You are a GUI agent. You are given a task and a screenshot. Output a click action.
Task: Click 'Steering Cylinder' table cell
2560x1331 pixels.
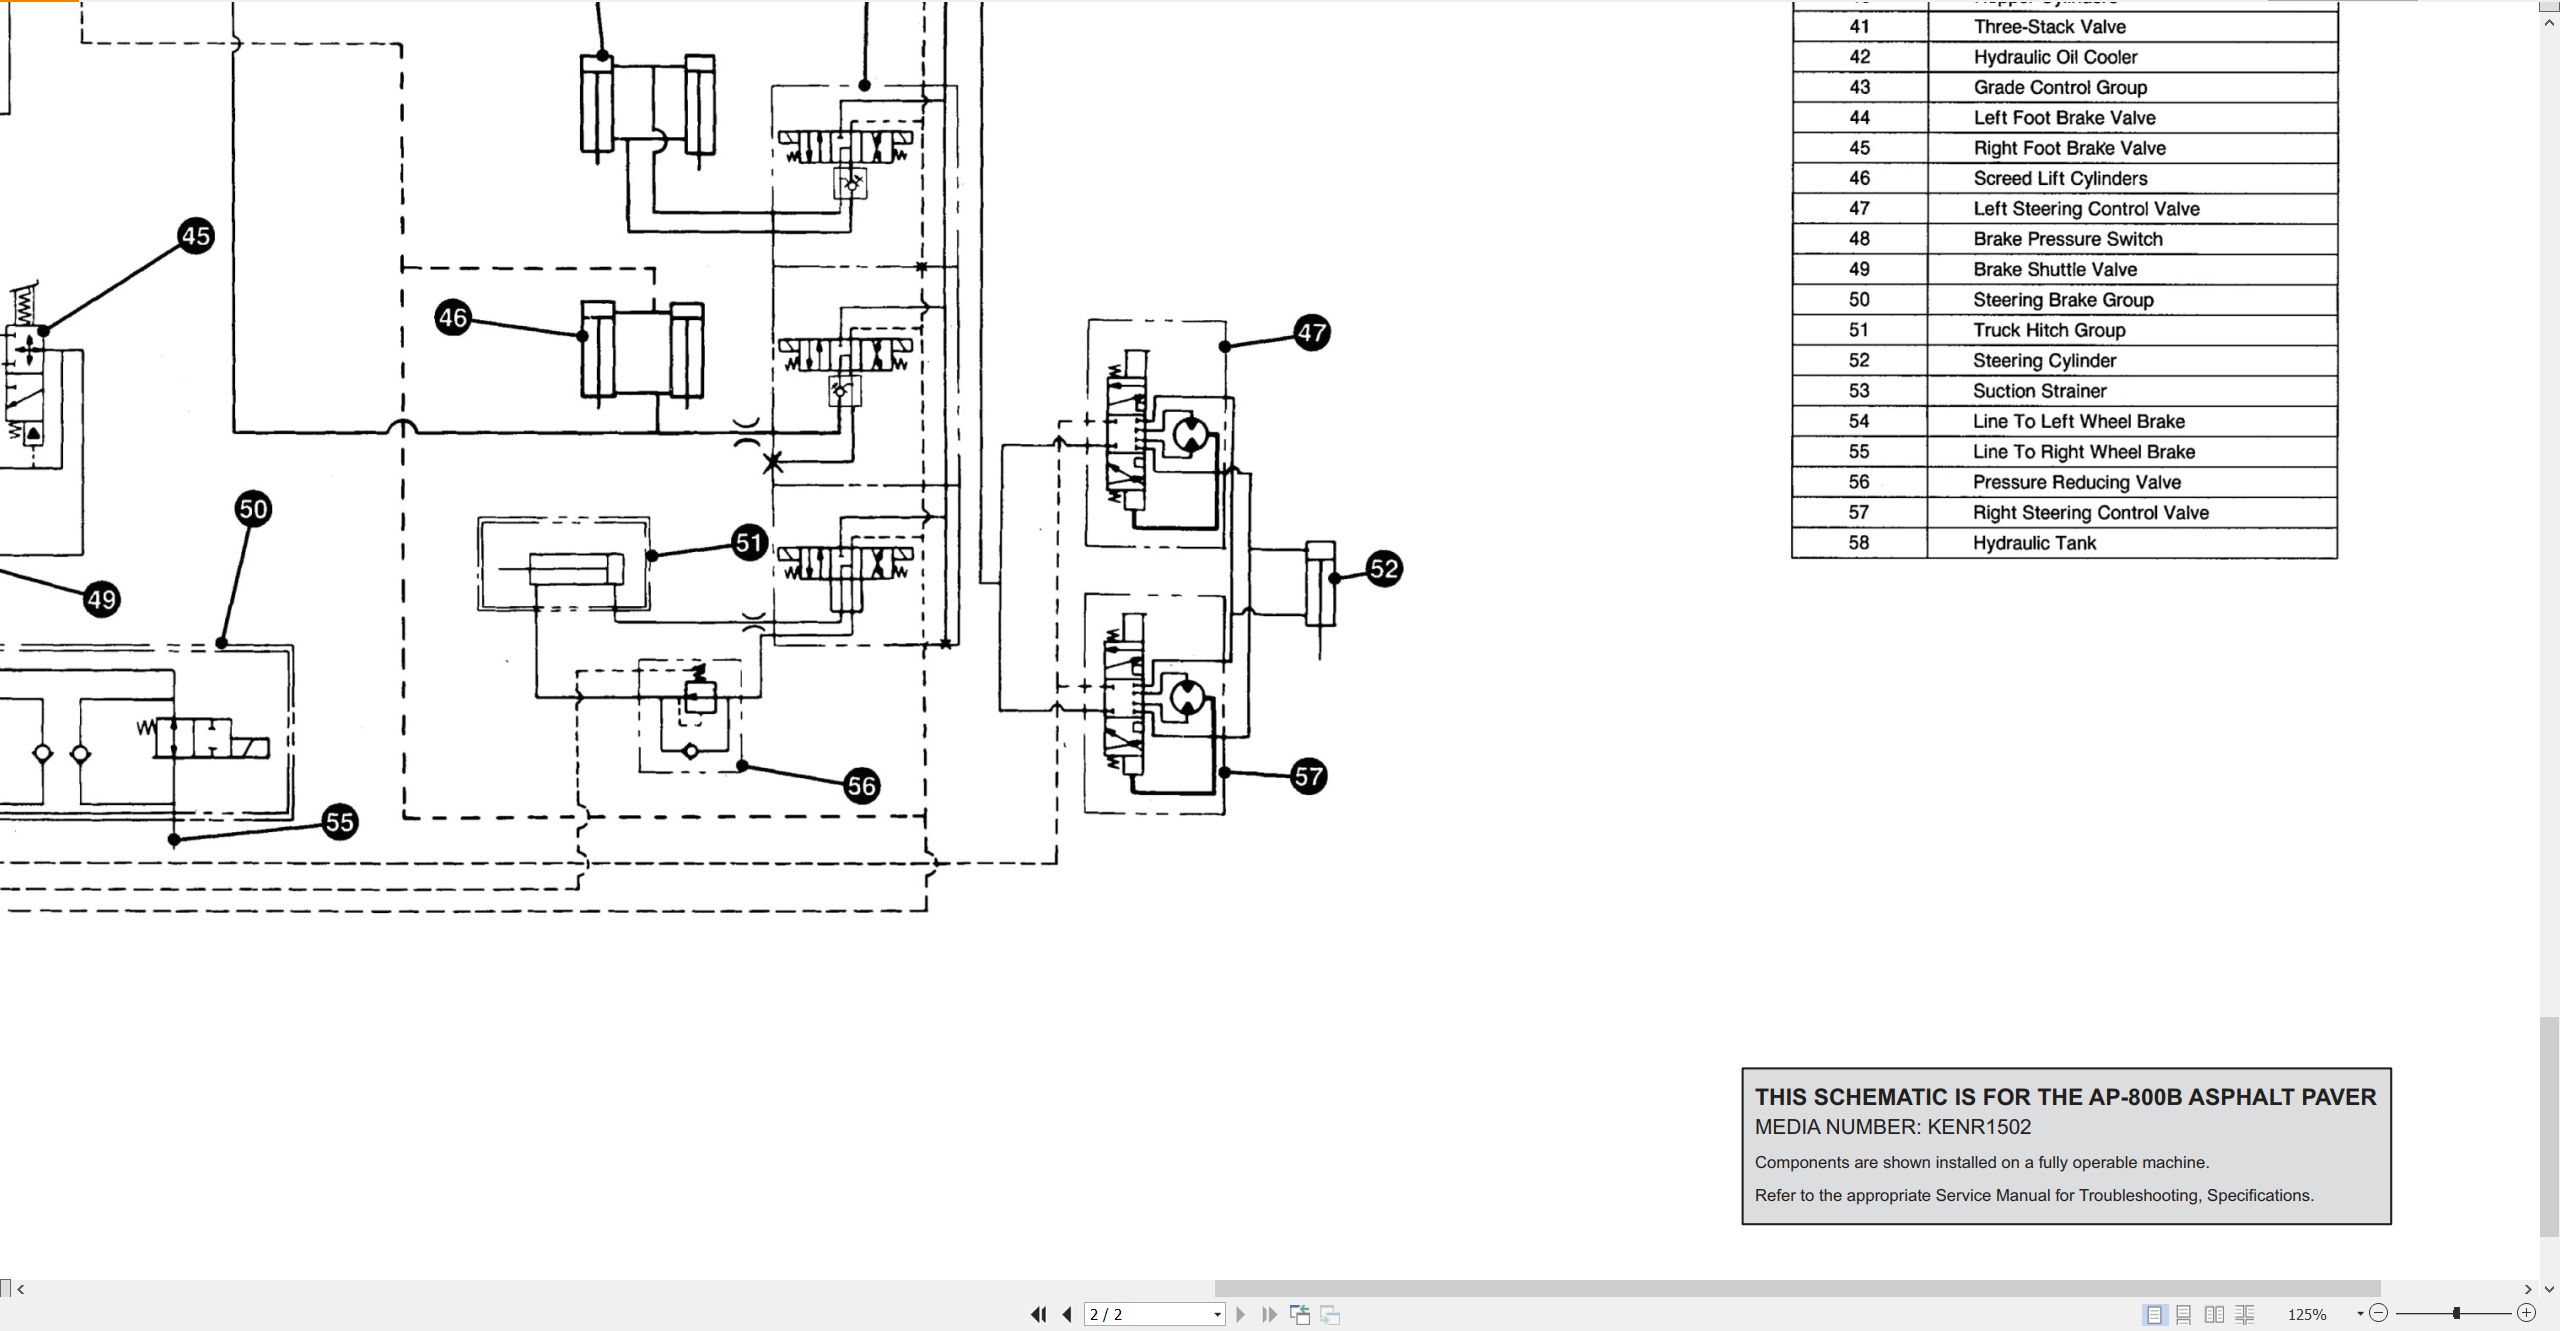(2133, 360)
